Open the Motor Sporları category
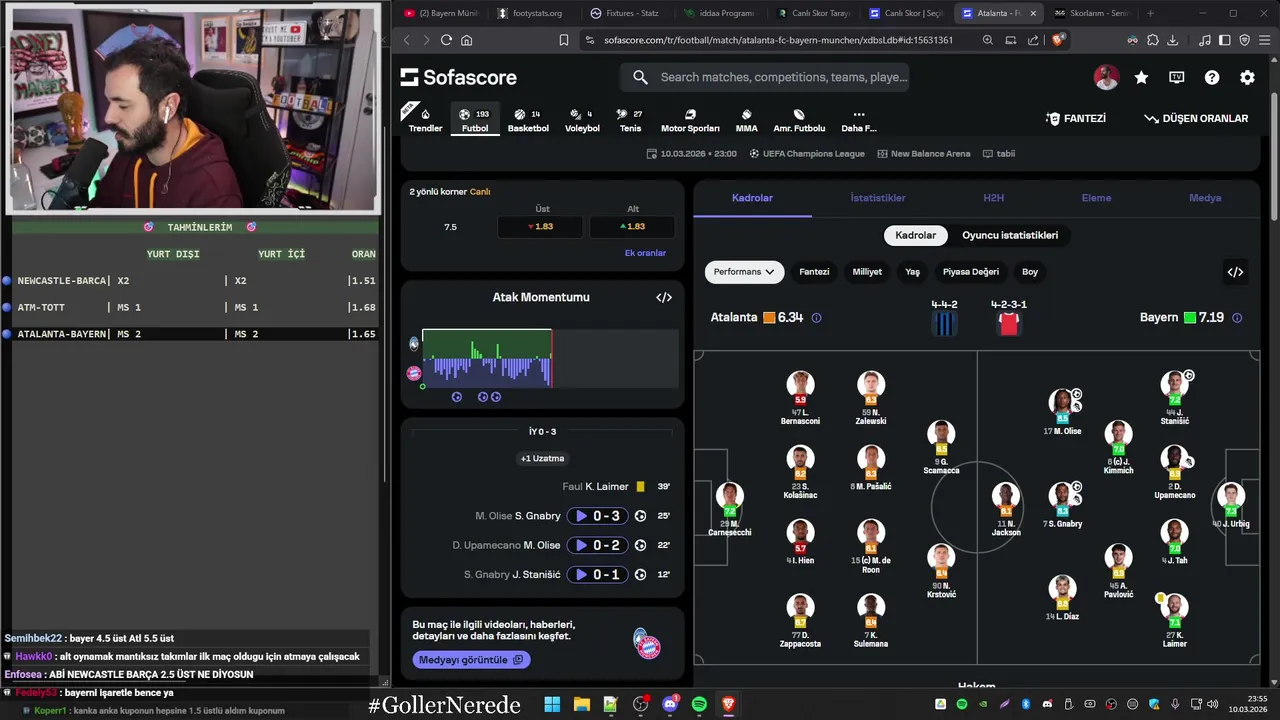The height and width of the screenshot is (720, 1280). (x=690, y=120)
